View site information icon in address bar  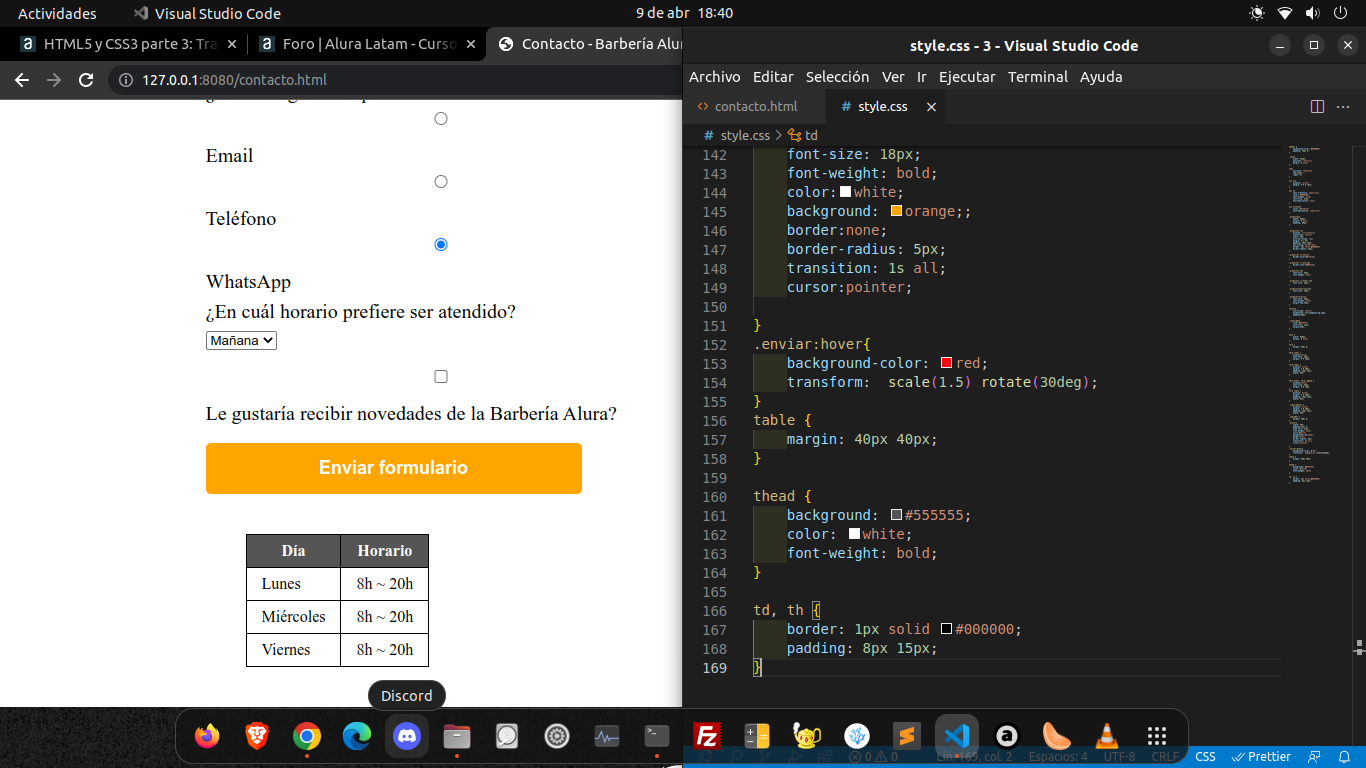[x=126, y=80]
